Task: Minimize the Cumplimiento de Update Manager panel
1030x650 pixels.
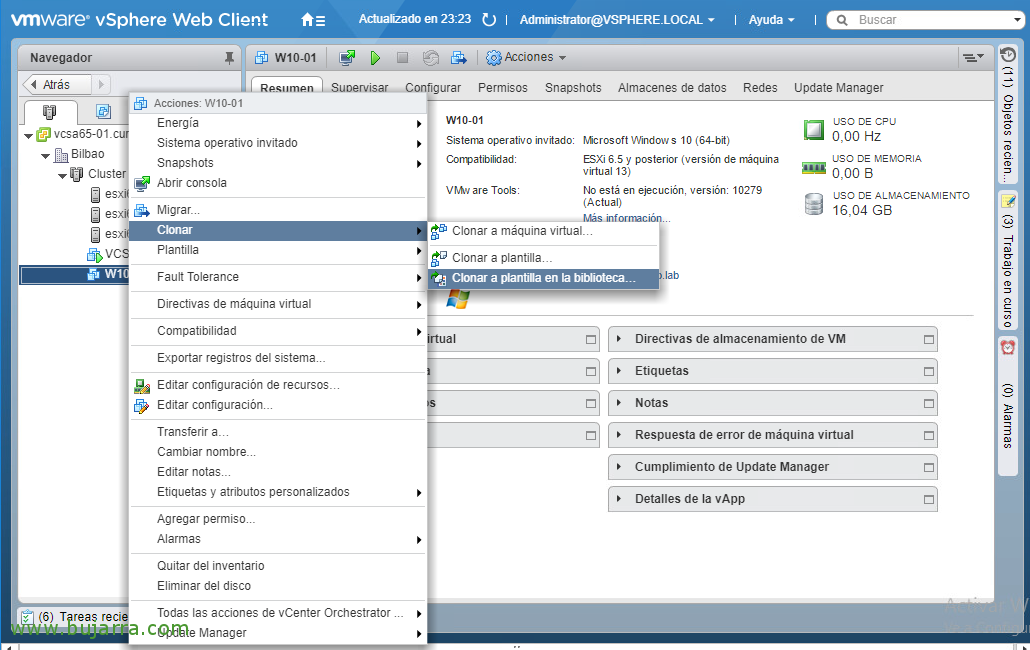Action: 929,467
